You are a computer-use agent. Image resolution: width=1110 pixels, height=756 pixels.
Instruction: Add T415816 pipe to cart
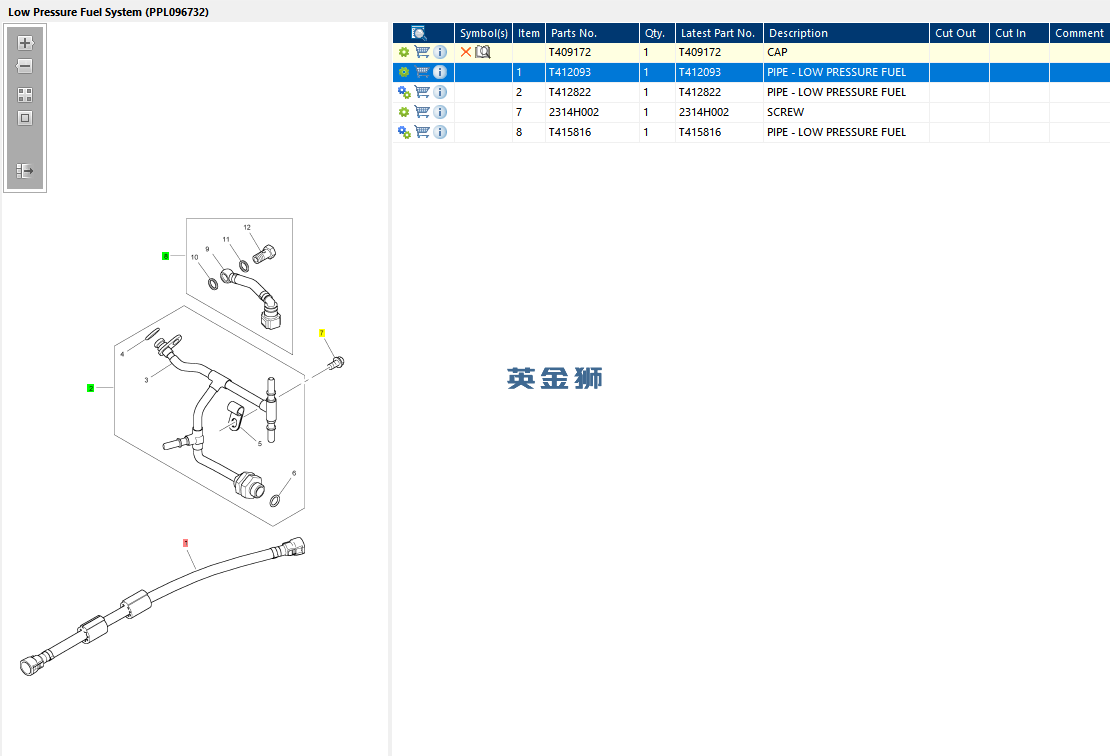click(x=422, y=132)
